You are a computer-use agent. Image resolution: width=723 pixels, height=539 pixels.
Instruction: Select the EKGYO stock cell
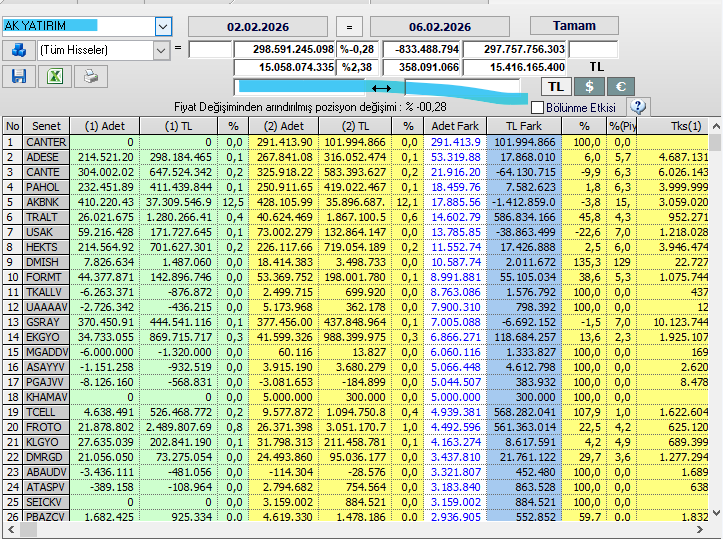(x=46, y=337)
